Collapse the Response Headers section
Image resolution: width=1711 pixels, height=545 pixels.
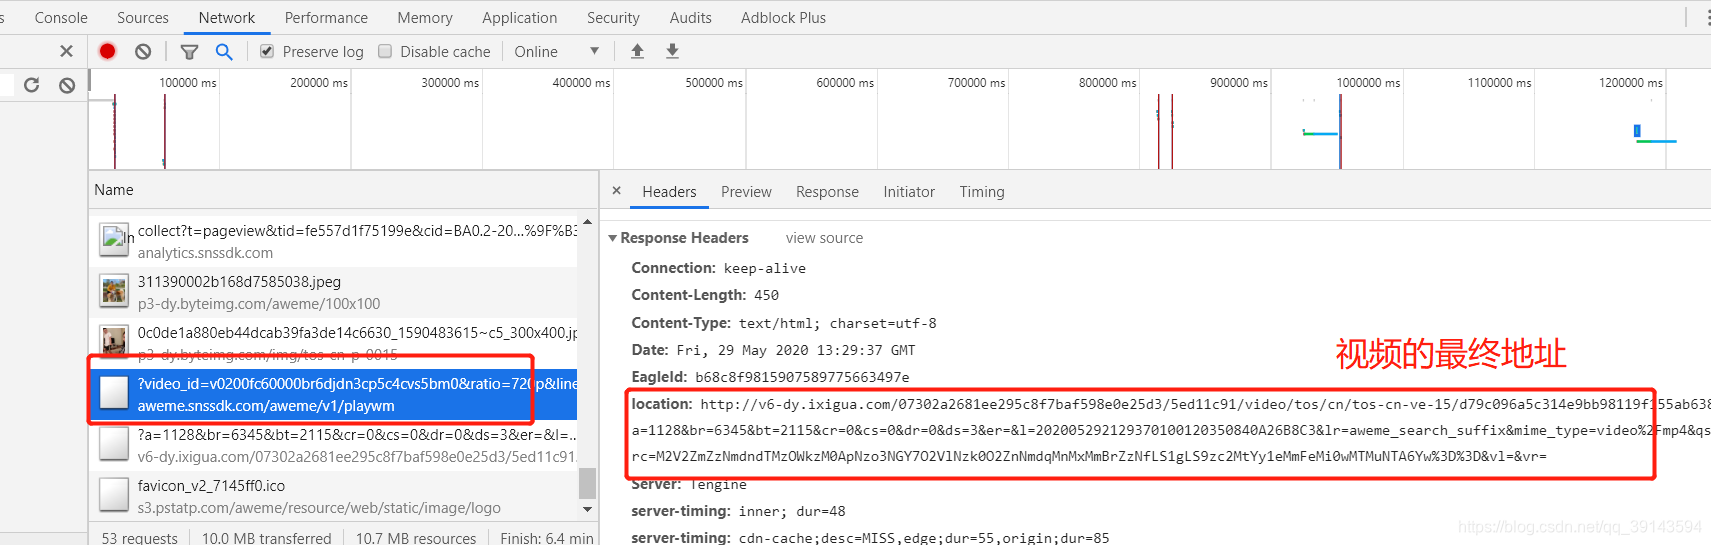[x=613, y=238]
